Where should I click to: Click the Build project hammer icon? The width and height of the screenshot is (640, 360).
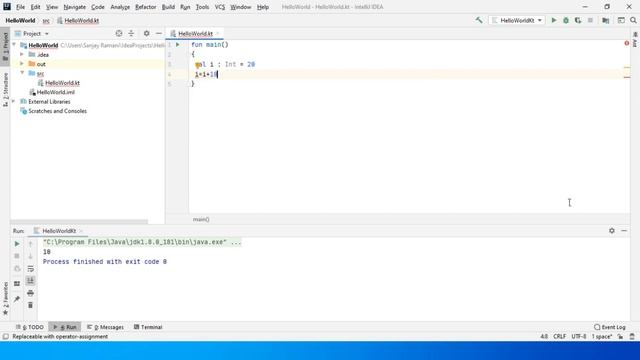pyautogui.click(x=479, y=20)
